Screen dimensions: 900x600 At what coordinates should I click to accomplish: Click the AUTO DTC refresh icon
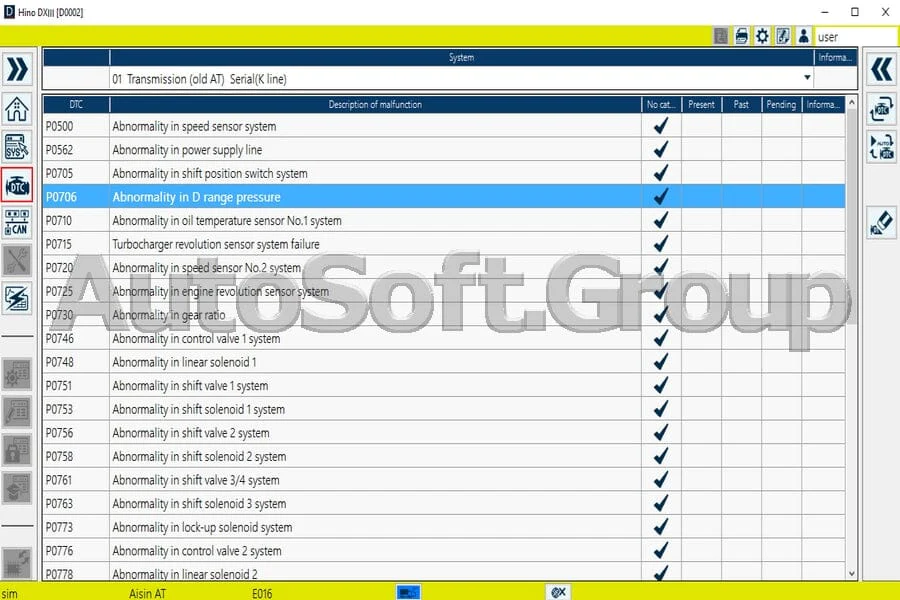click(x=882, y=147)
